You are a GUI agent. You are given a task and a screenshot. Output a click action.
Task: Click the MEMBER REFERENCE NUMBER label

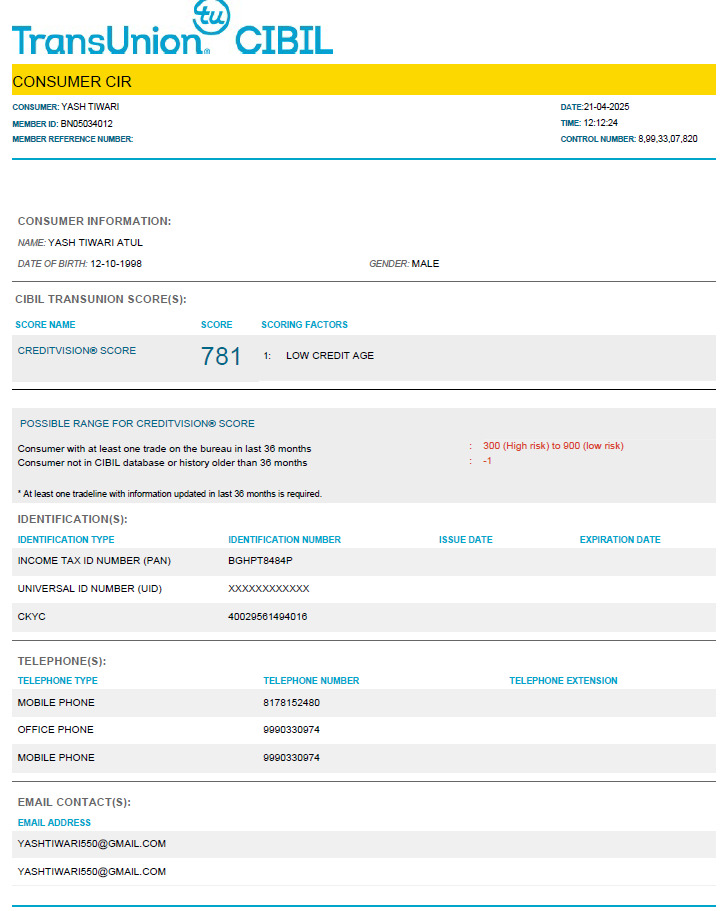click(73, 139)
